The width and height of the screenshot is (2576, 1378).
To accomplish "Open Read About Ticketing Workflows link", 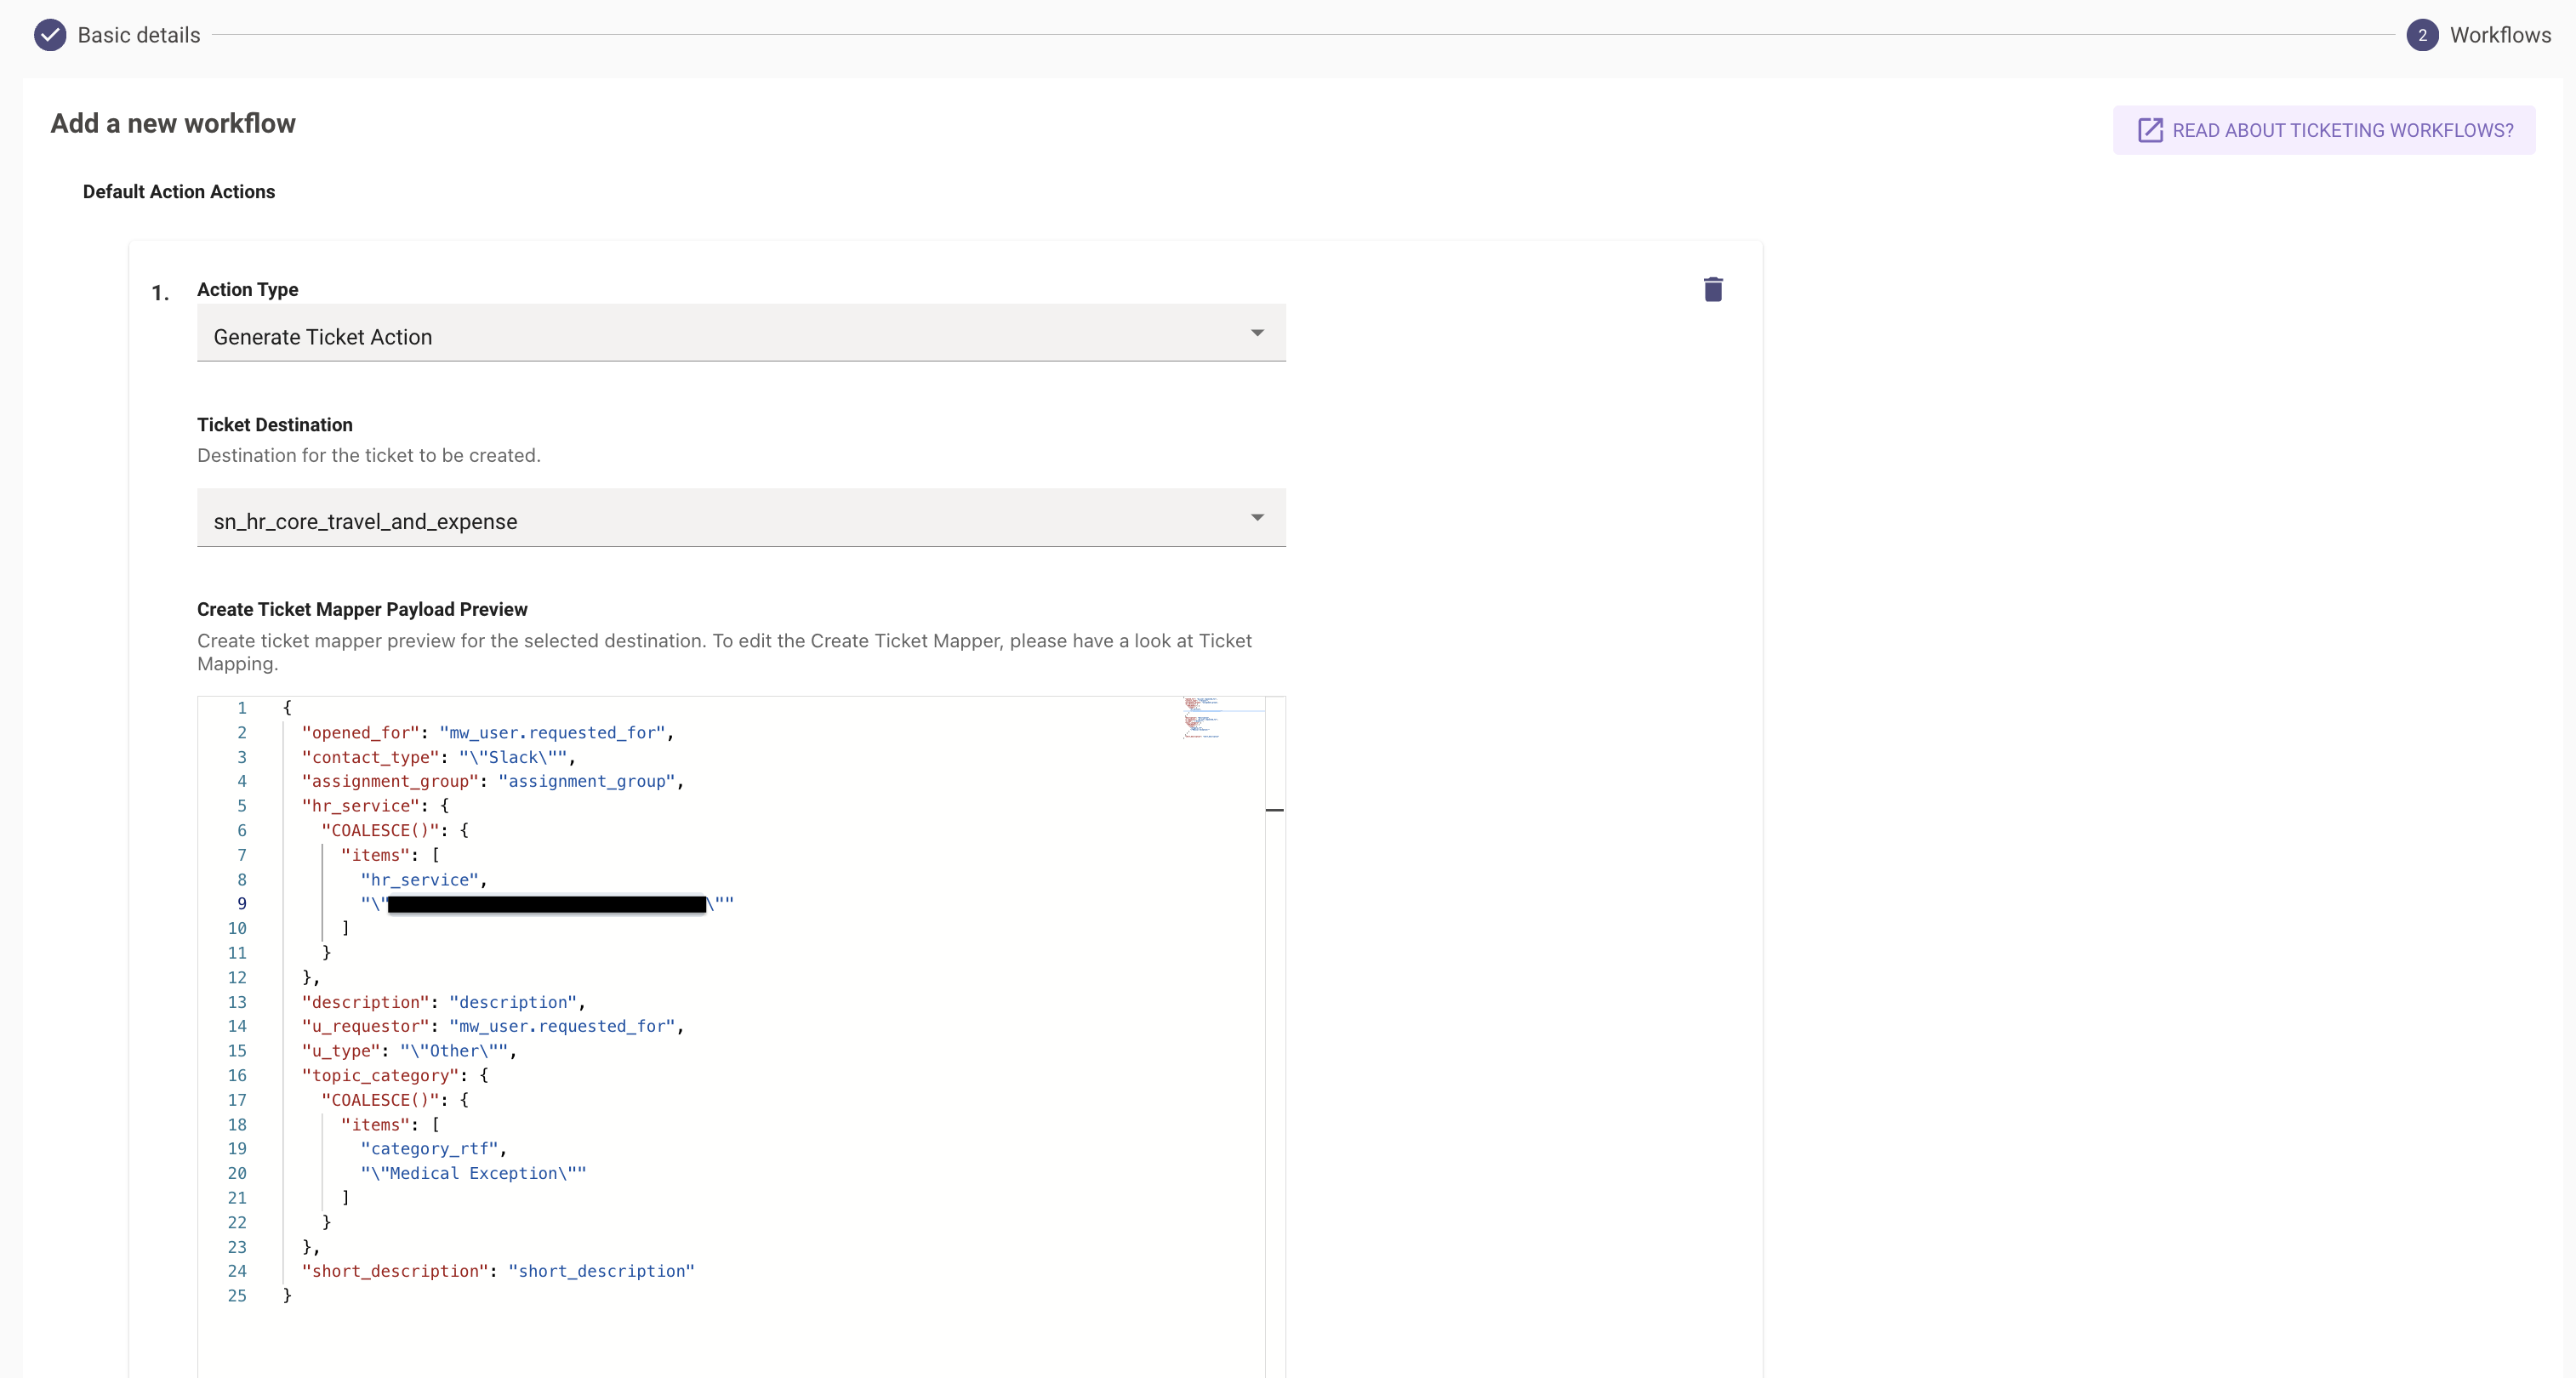I will [2342, 130].
